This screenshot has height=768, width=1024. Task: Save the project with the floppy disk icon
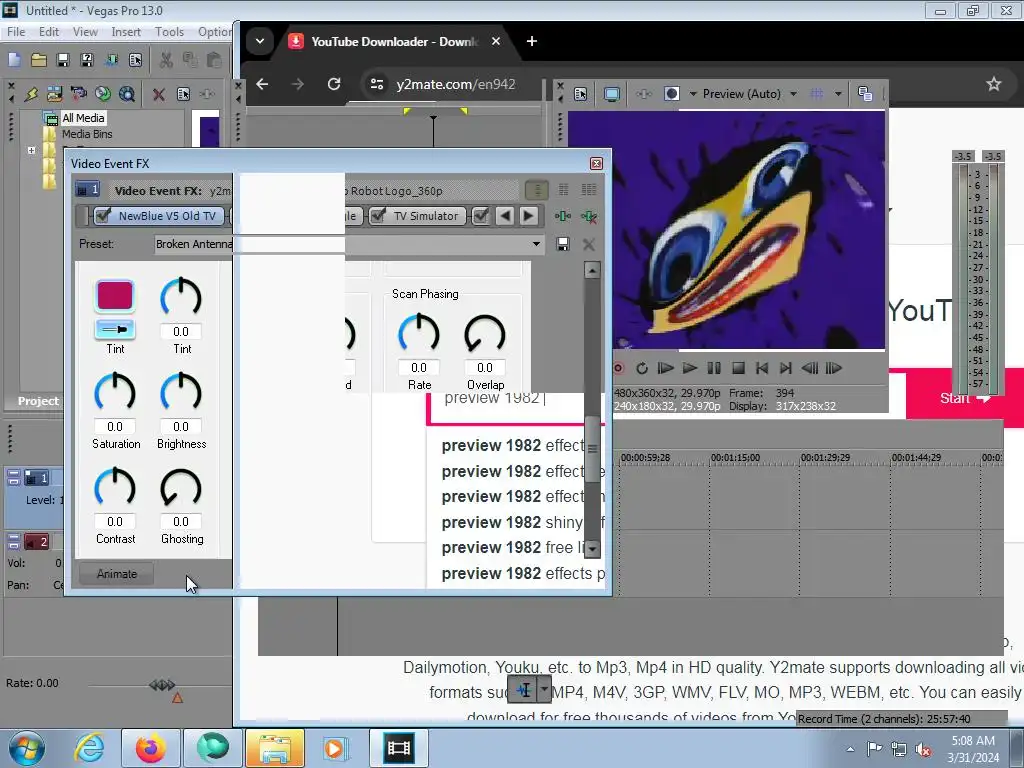63,60
